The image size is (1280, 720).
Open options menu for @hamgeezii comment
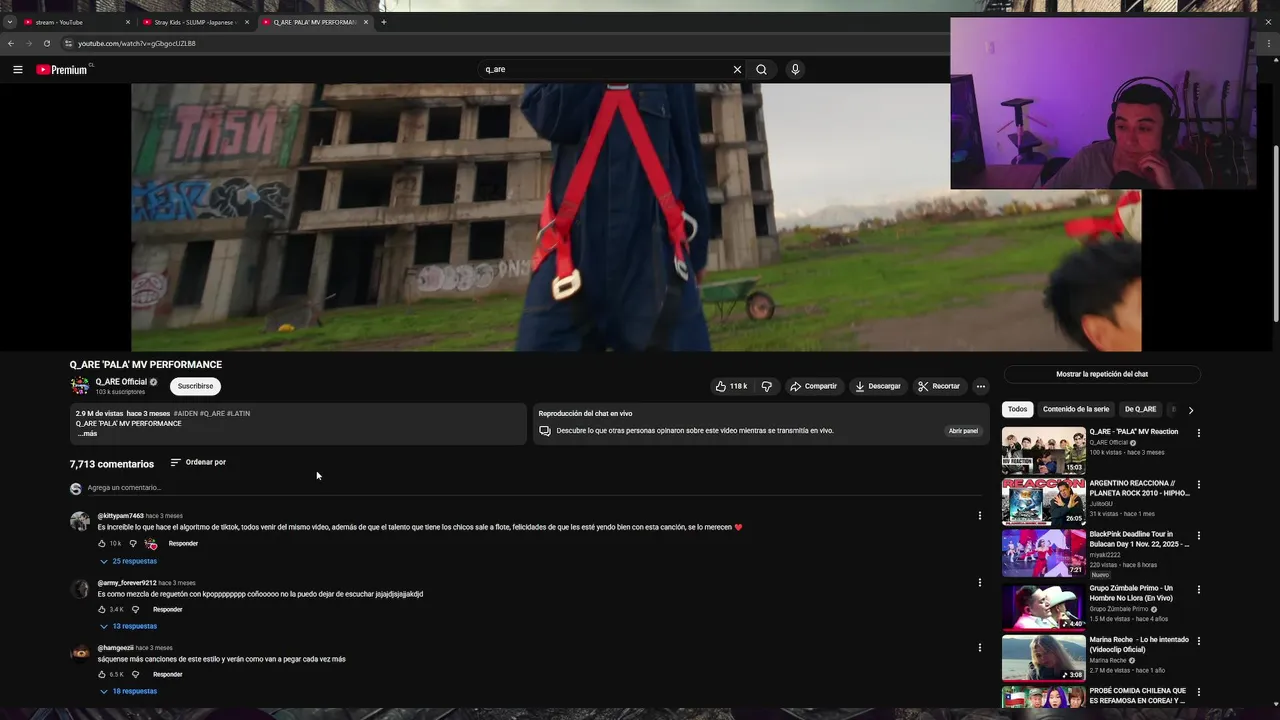(980, 647)
